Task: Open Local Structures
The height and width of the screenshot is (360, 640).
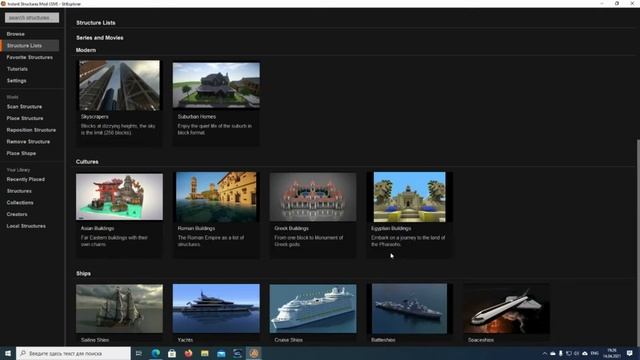Action: pos(26,226)
